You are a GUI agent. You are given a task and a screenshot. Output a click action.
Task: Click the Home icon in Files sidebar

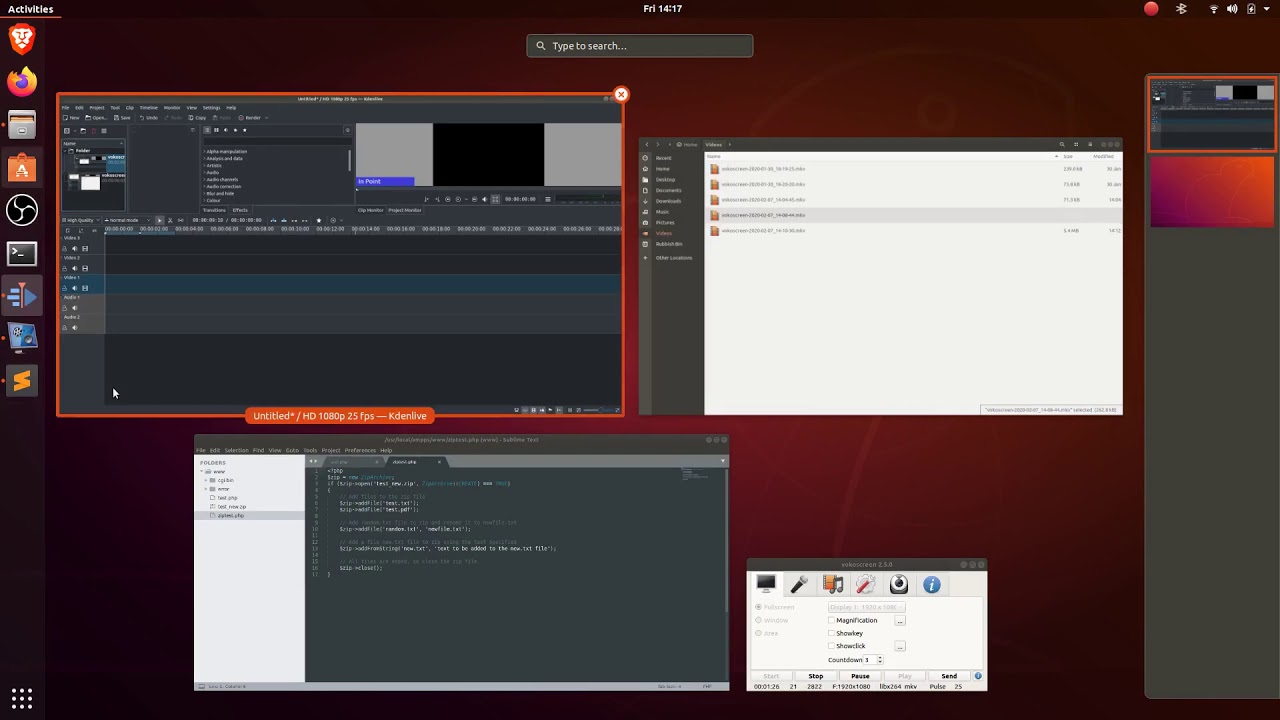[645, 169]
